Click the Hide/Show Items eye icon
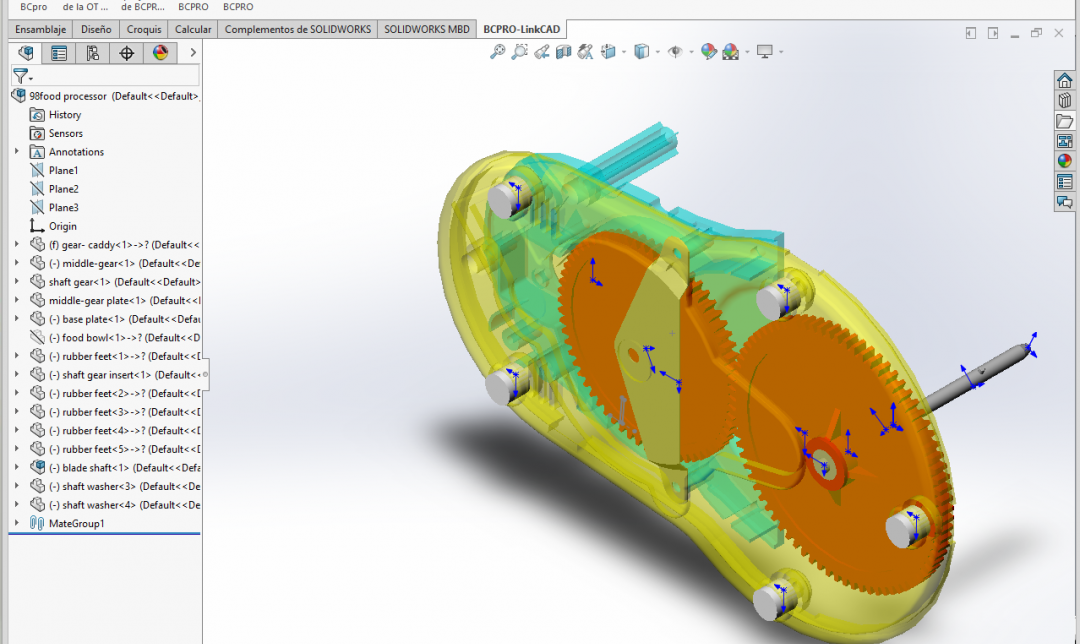Image resolution: width=1080 pixels, height=644 pixels. pos(675,52)
